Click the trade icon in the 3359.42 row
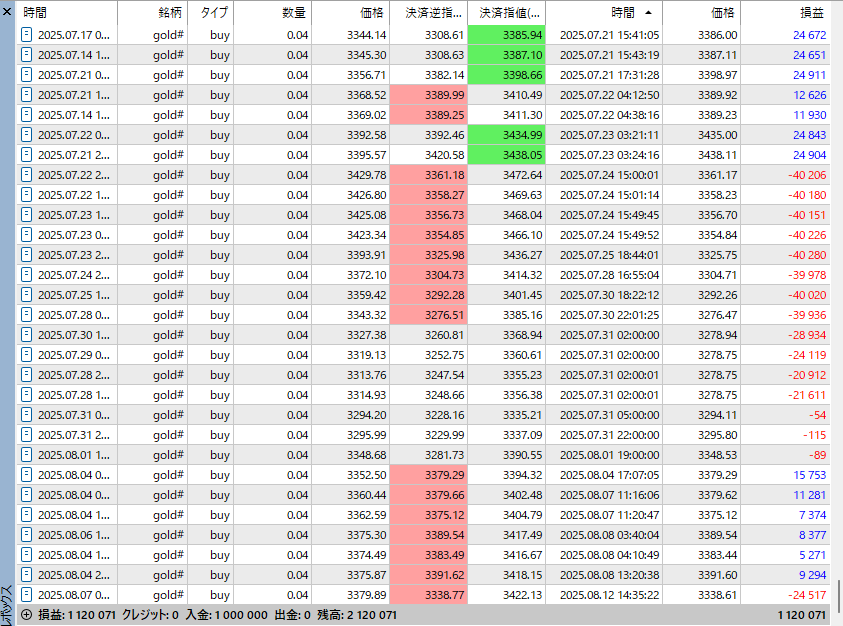843x626 pixels. click(x=26, y=295)
